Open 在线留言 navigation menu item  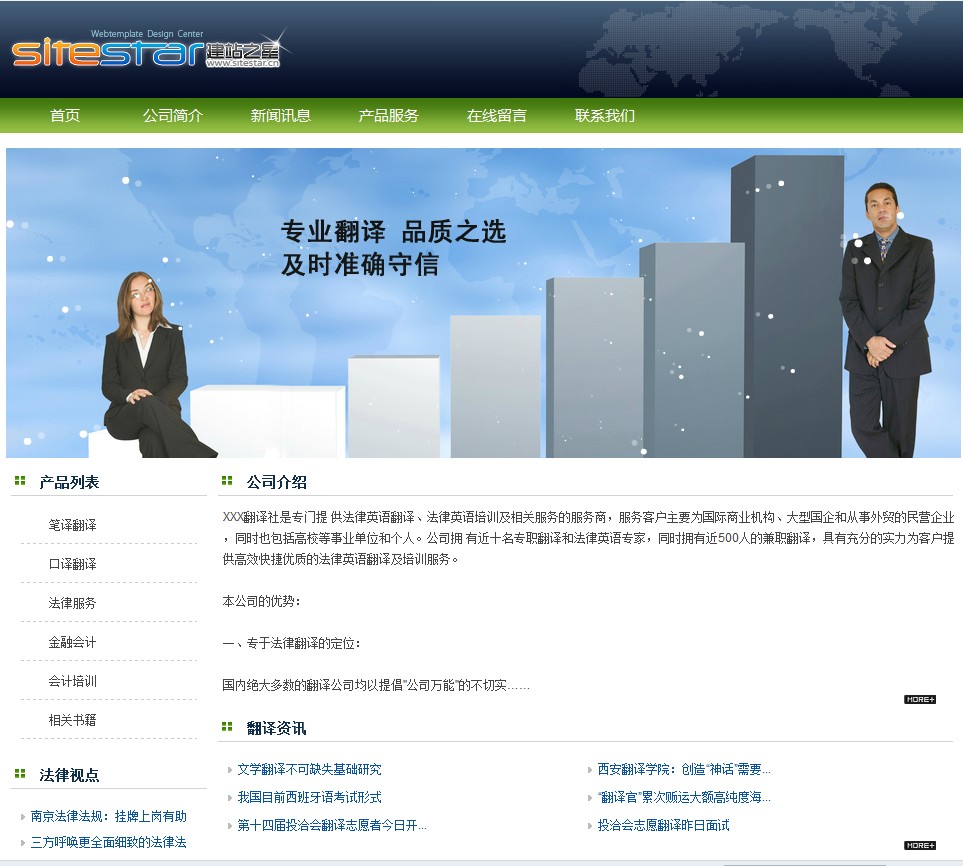497,116
